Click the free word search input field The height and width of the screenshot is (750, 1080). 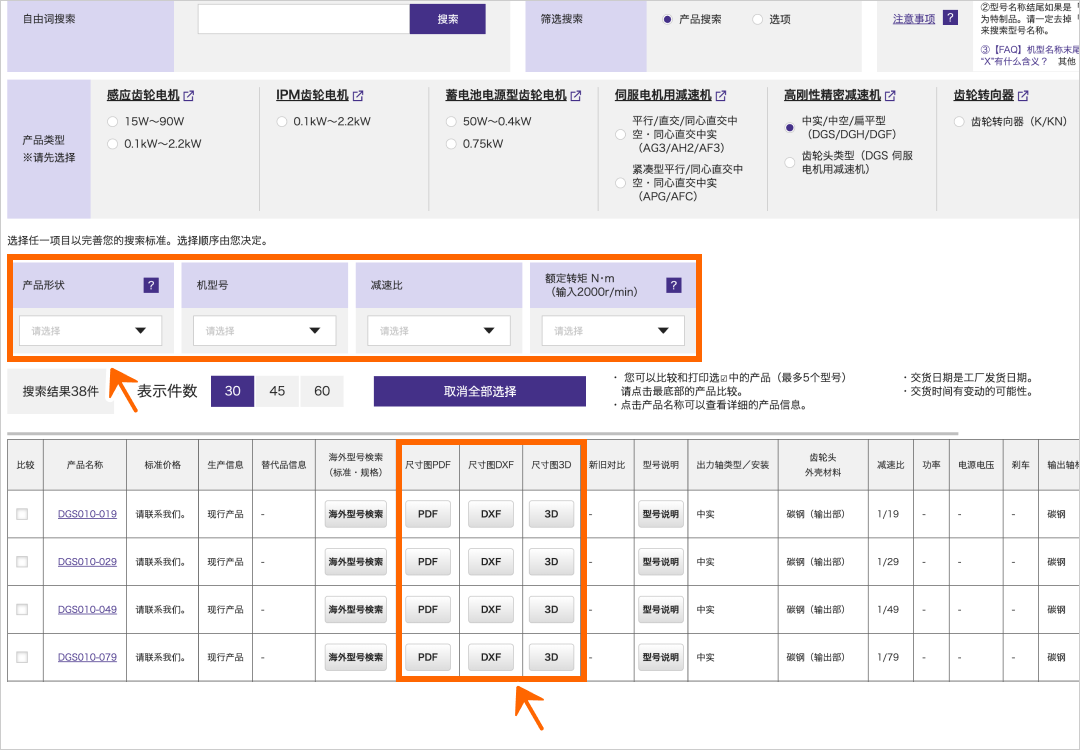304,19
